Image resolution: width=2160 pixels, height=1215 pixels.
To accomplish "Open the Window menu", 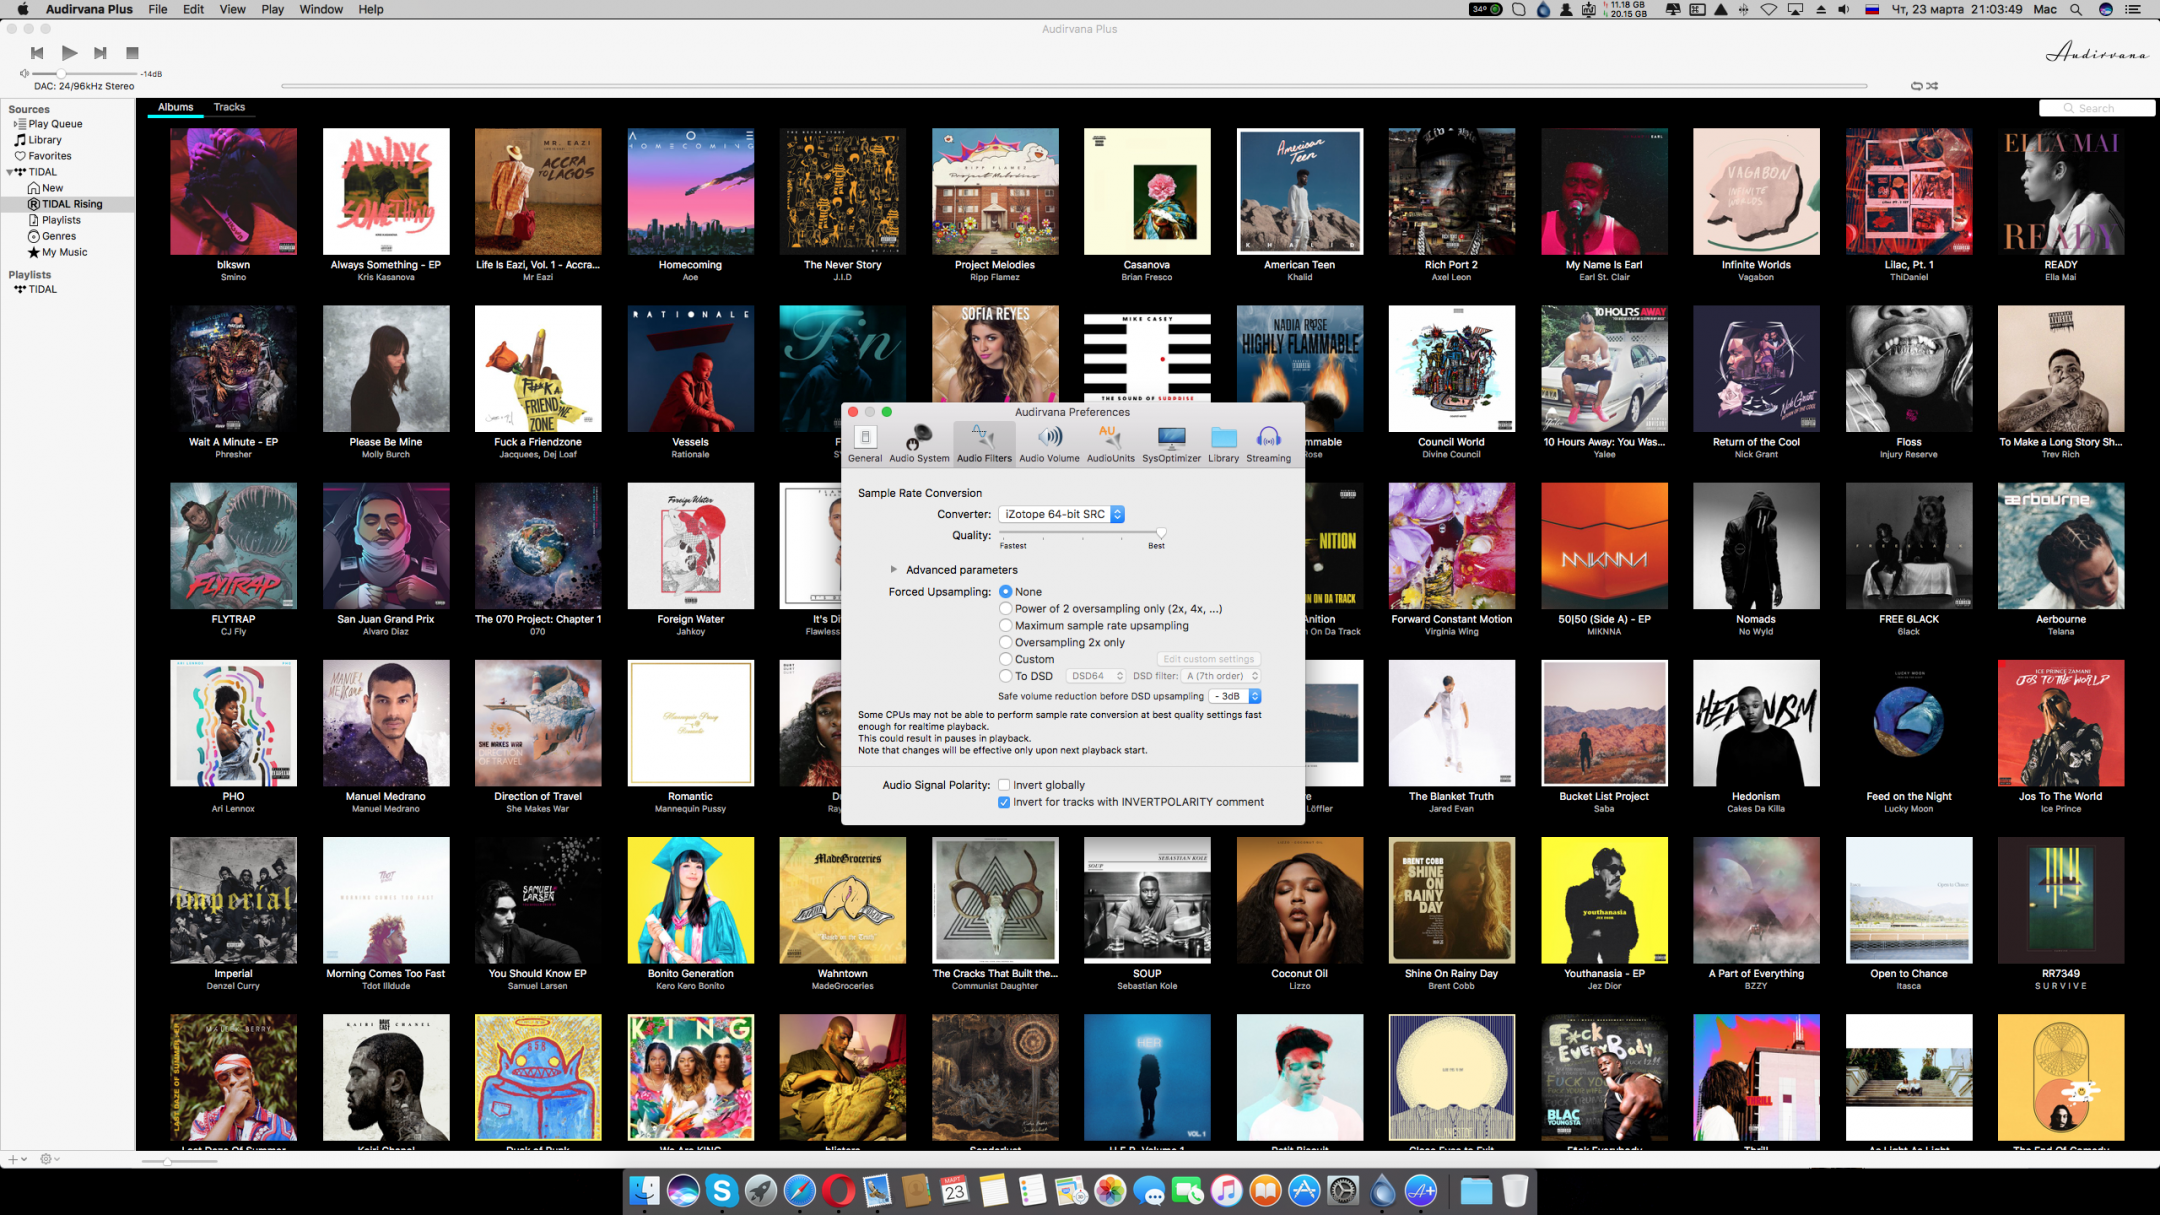I will pyautogui.click(x=321, y=9).
